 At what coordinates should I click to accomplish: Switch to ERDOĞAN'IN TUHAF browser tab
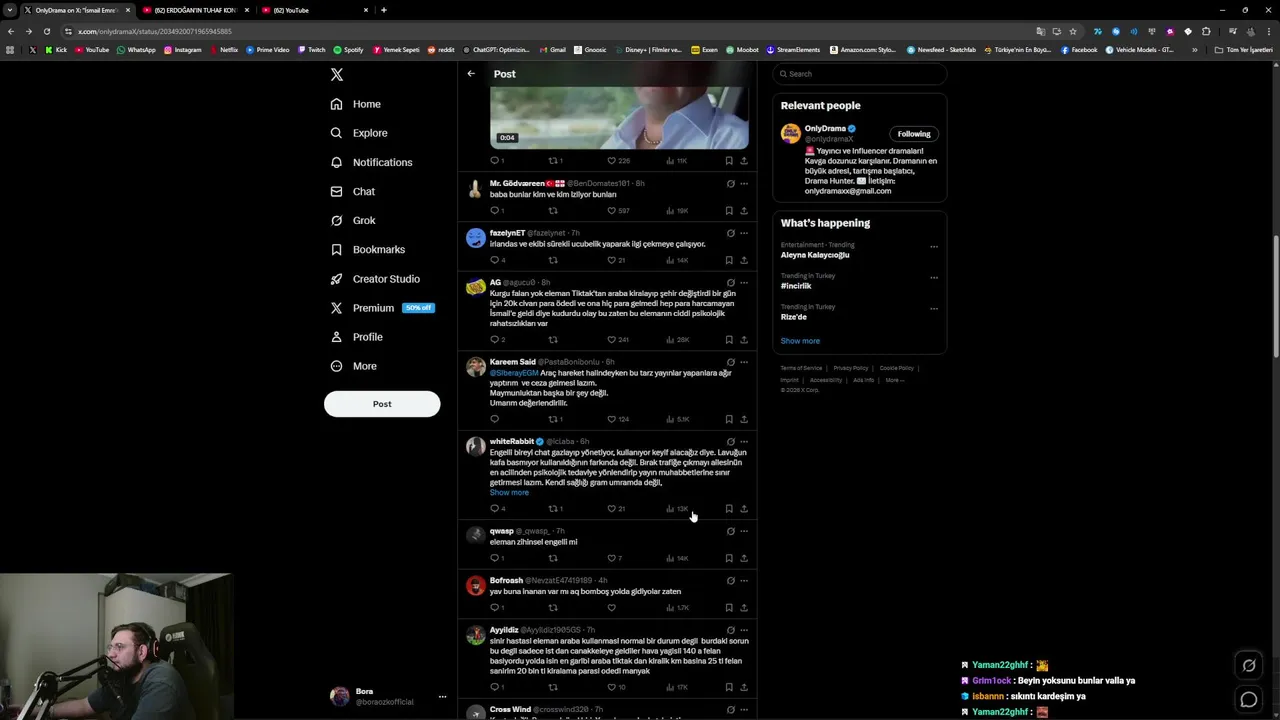195,10
